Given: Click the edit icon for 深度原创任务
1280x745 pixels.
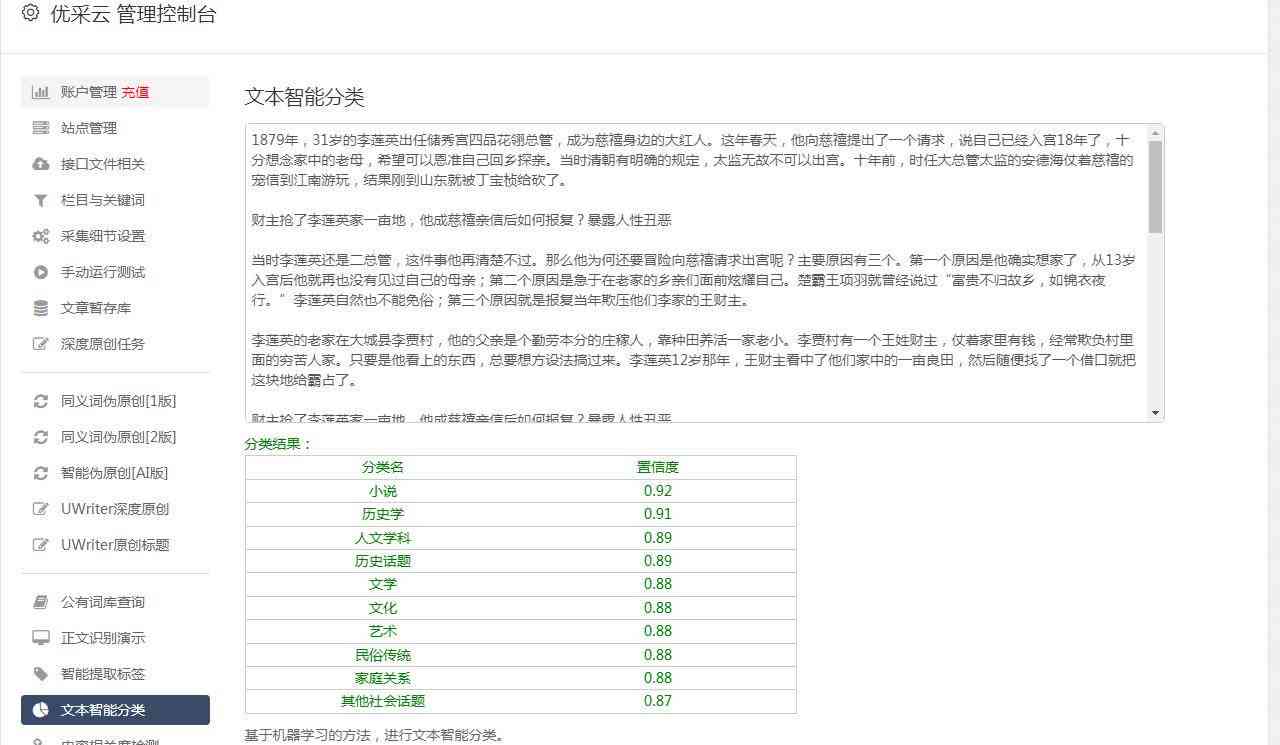Looking at the screenshot, I should click(x=40, y=344).
